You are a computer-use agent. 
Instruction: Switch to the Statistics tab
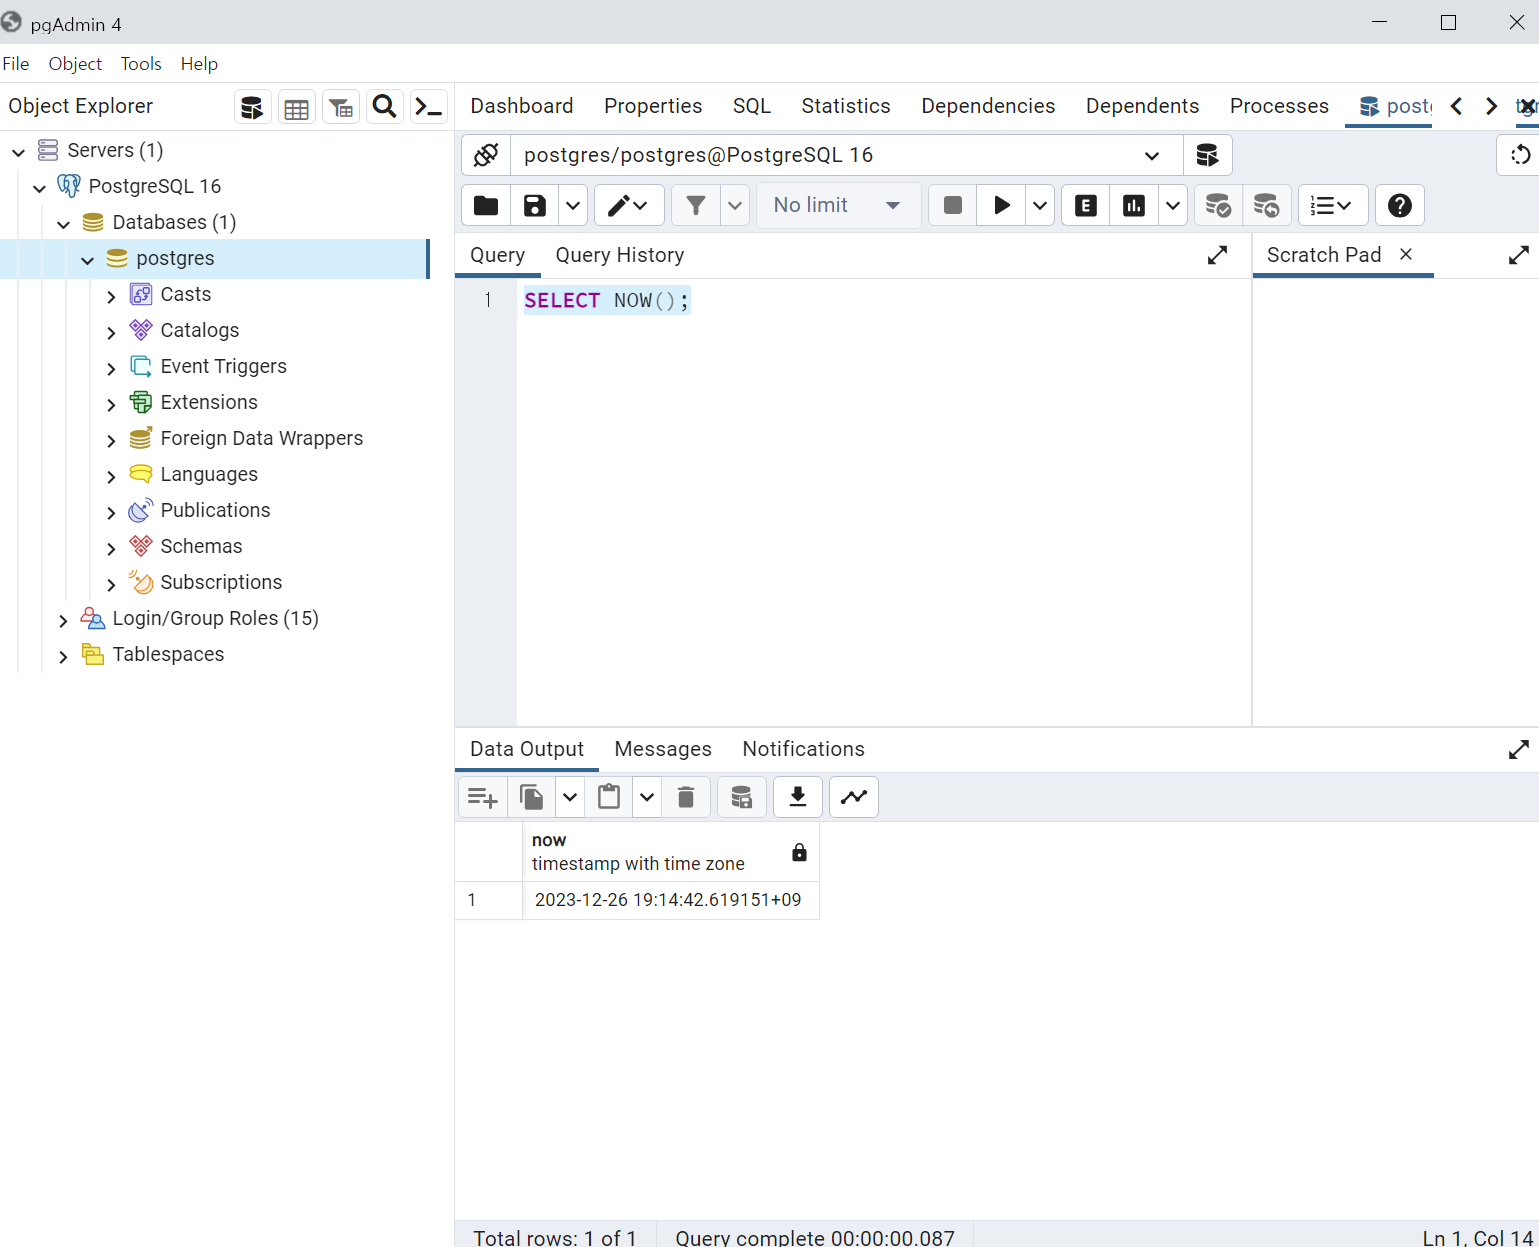point(846,106)
